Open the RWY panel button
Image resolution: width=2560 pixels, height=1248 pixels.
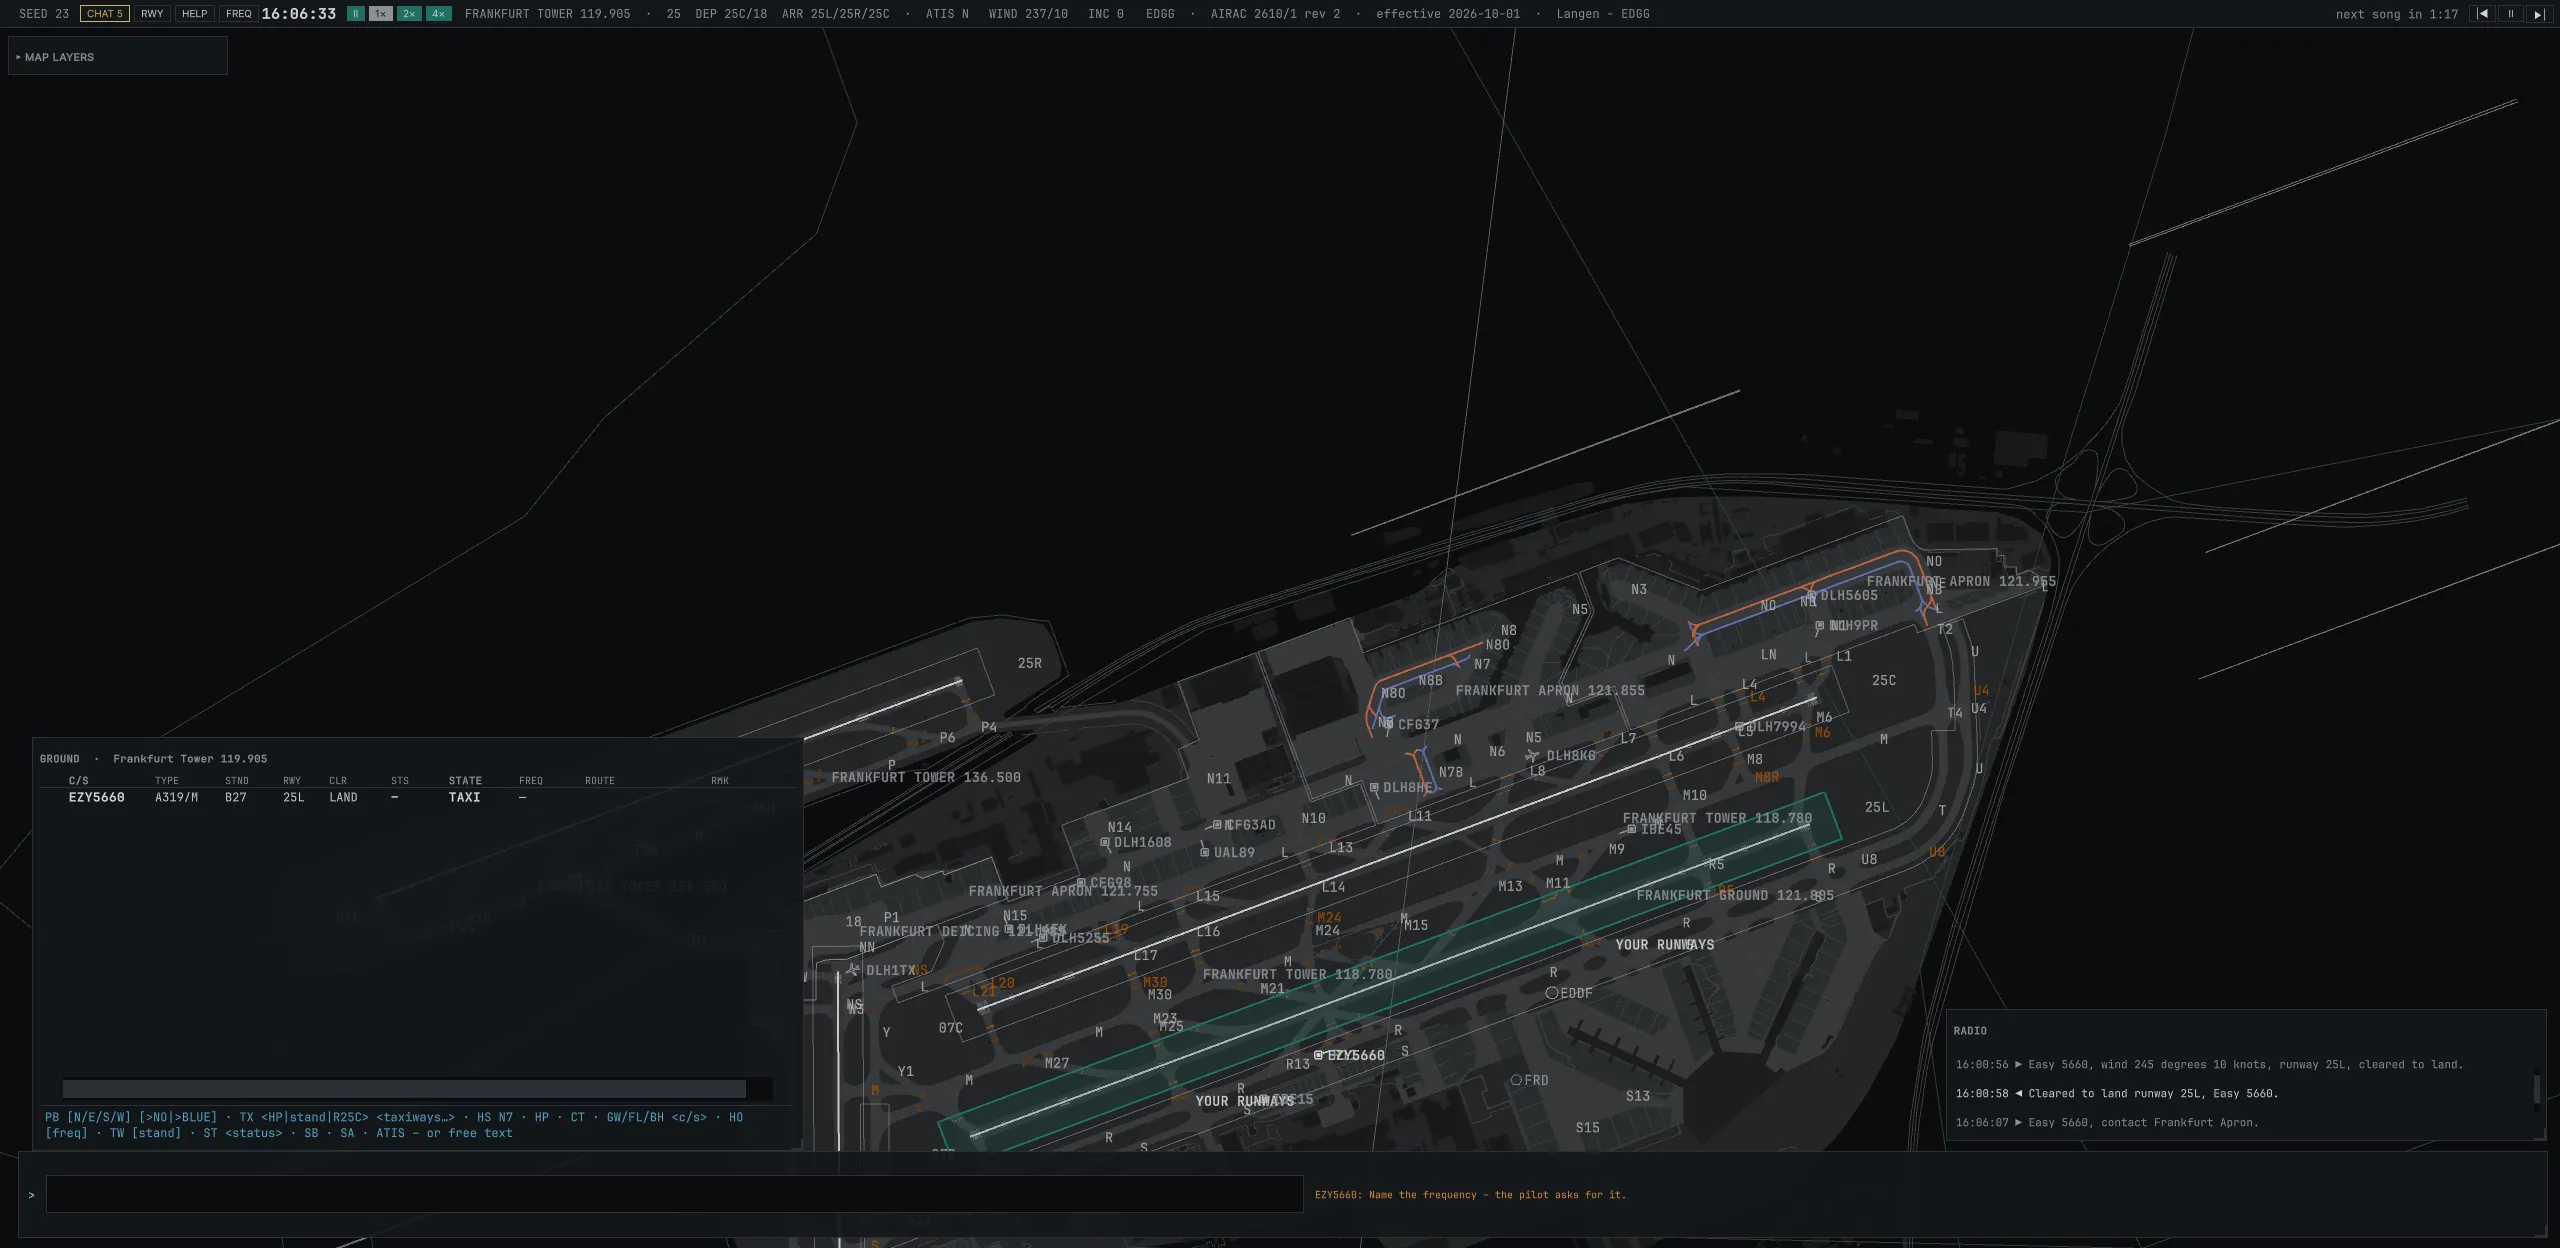click(152, 14)
